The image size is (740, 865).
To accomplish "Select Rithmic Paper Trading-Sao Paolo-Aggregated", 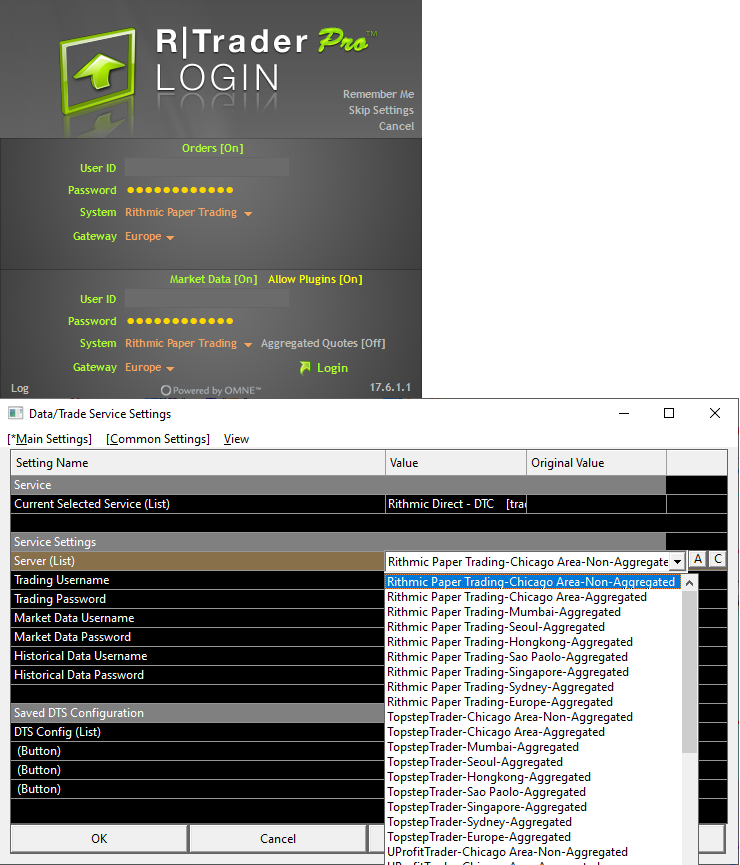I will point(533,657).
